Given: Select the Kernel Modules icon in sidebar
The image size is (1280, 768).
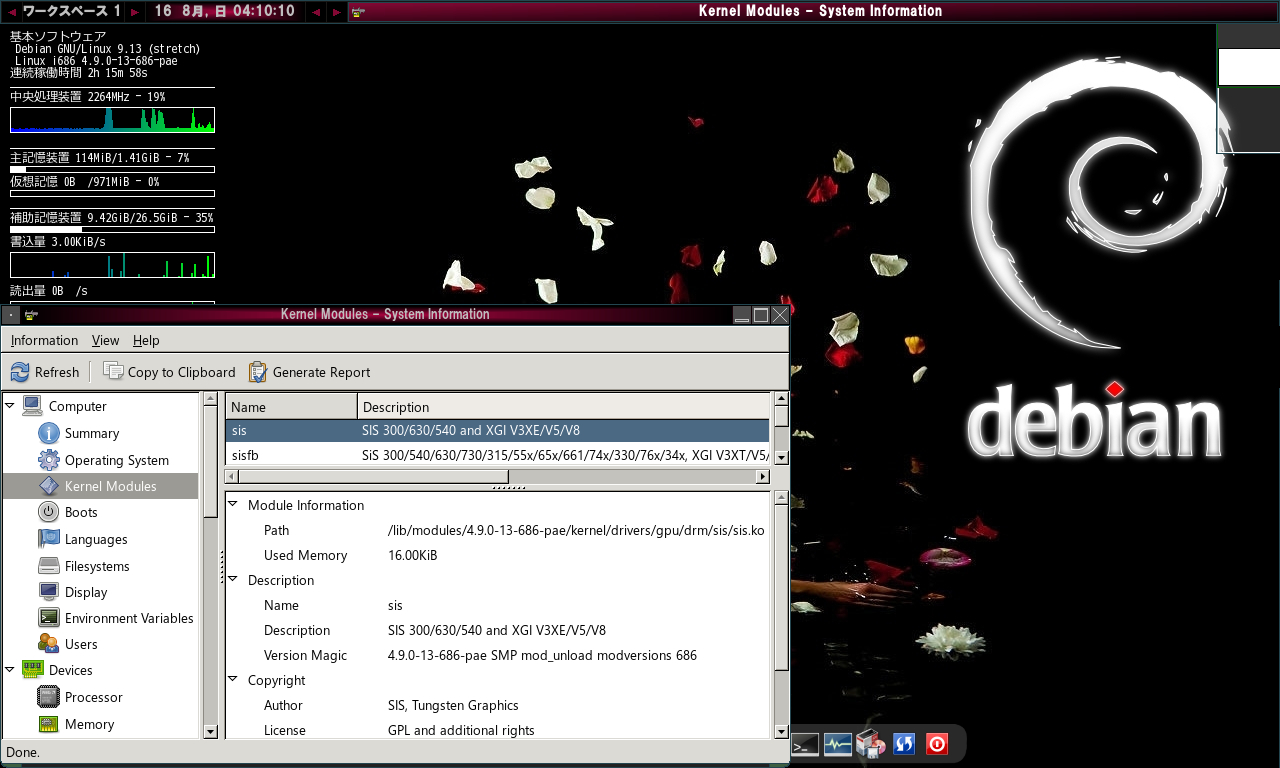Looking at the screenshot, I should pyautogui.click(x=49, y=486).
